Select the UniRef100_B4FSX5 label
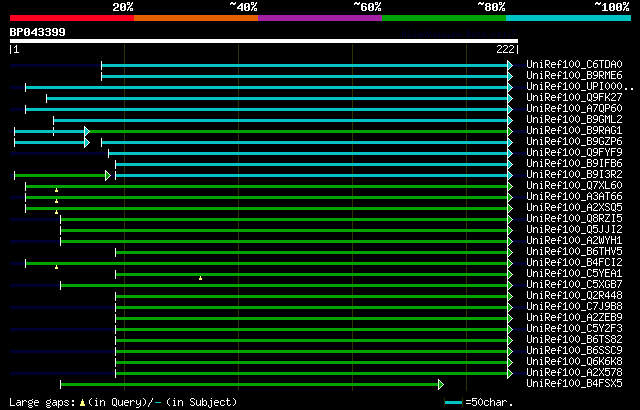 [574, 384]
